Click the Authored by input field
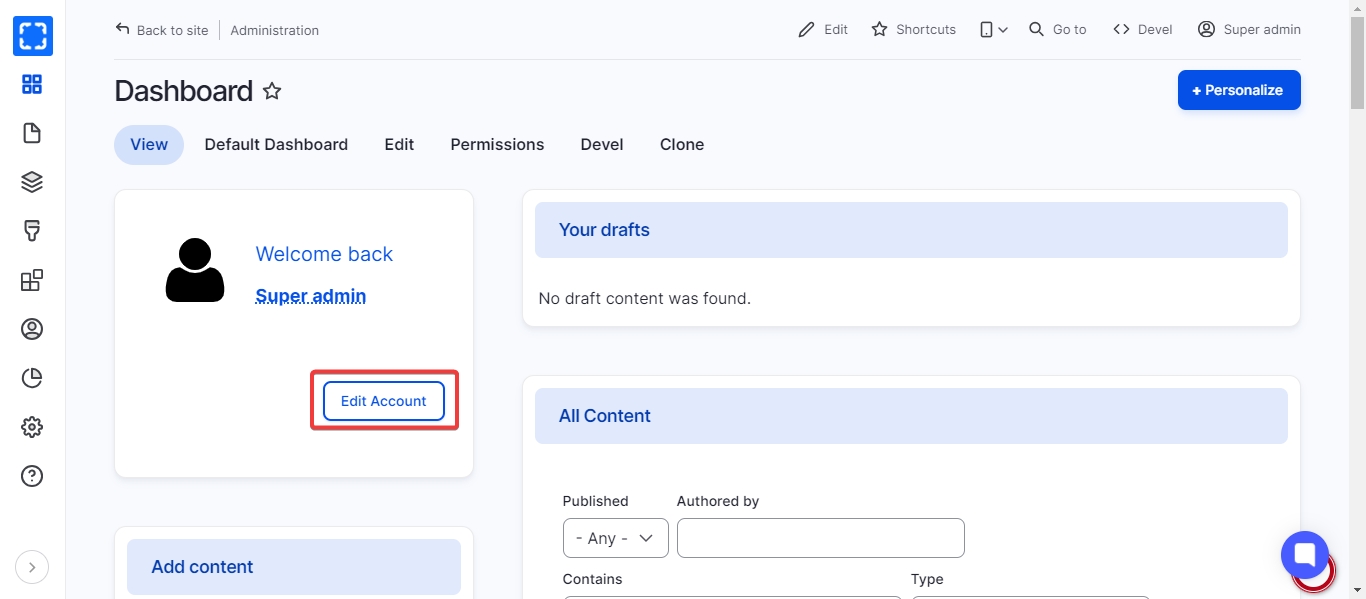 [820, 538]
